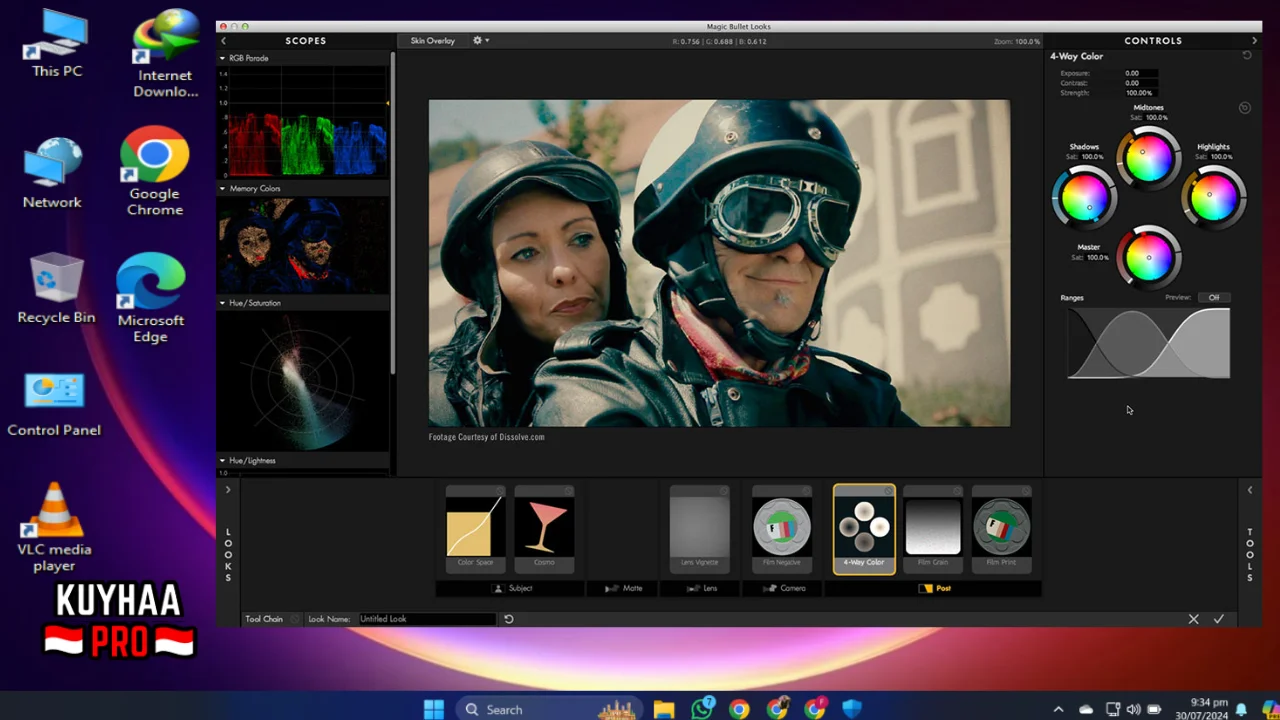Click the Master color wheel

(x=1148, y=257)
